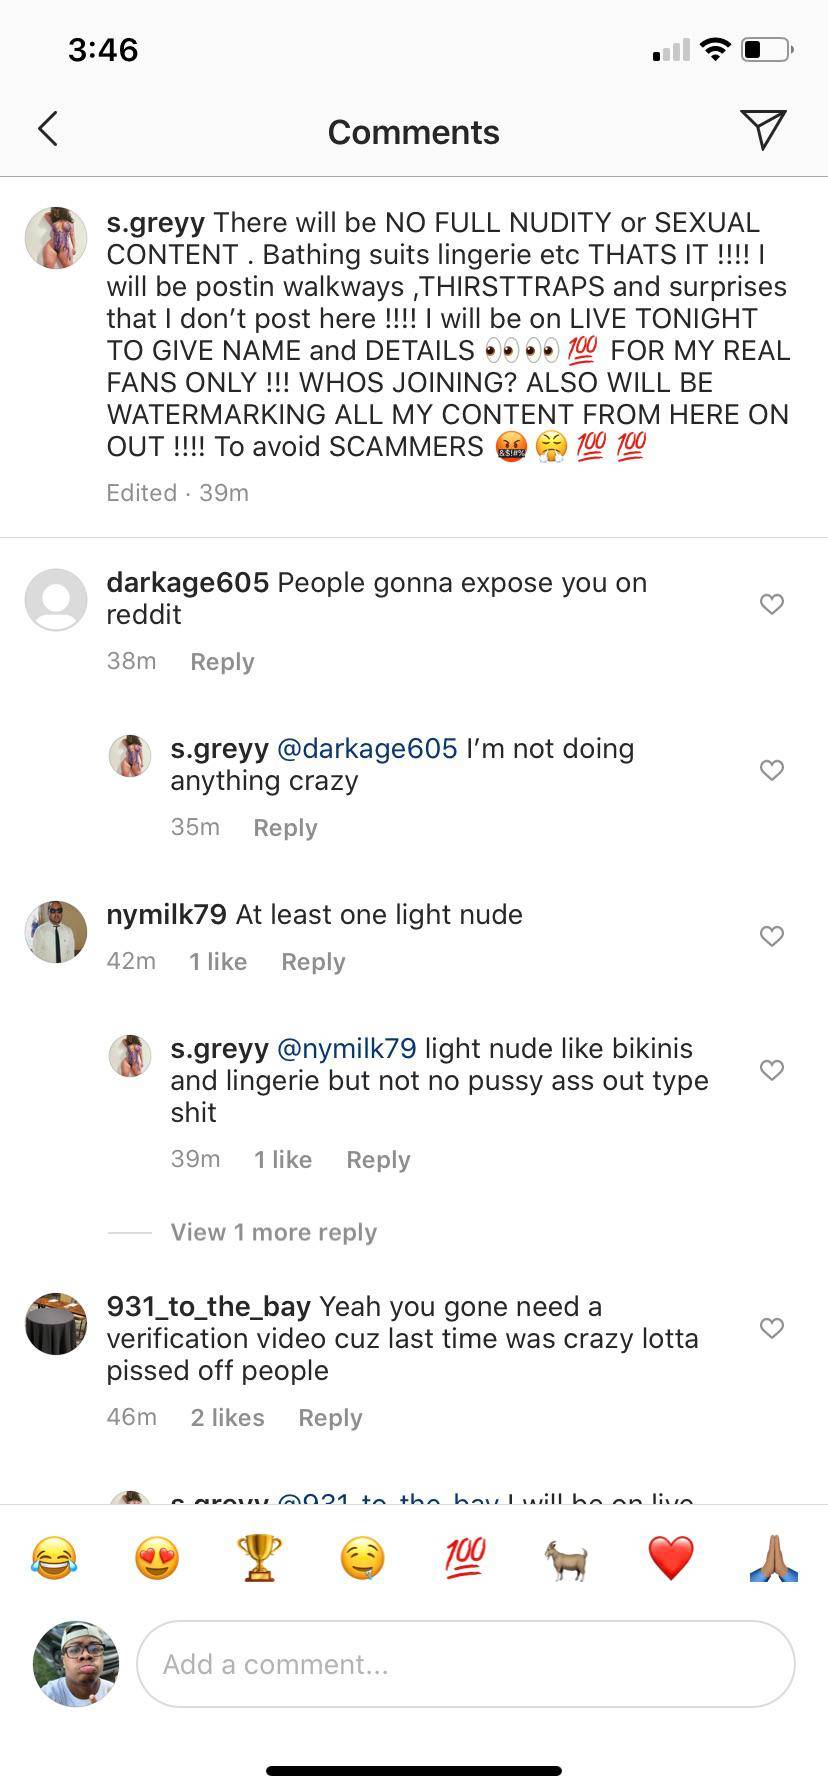The height and width of the screenshot is (1792, 828).
Task: Insert the trophy emoji
Action: tap(259, 1559)
